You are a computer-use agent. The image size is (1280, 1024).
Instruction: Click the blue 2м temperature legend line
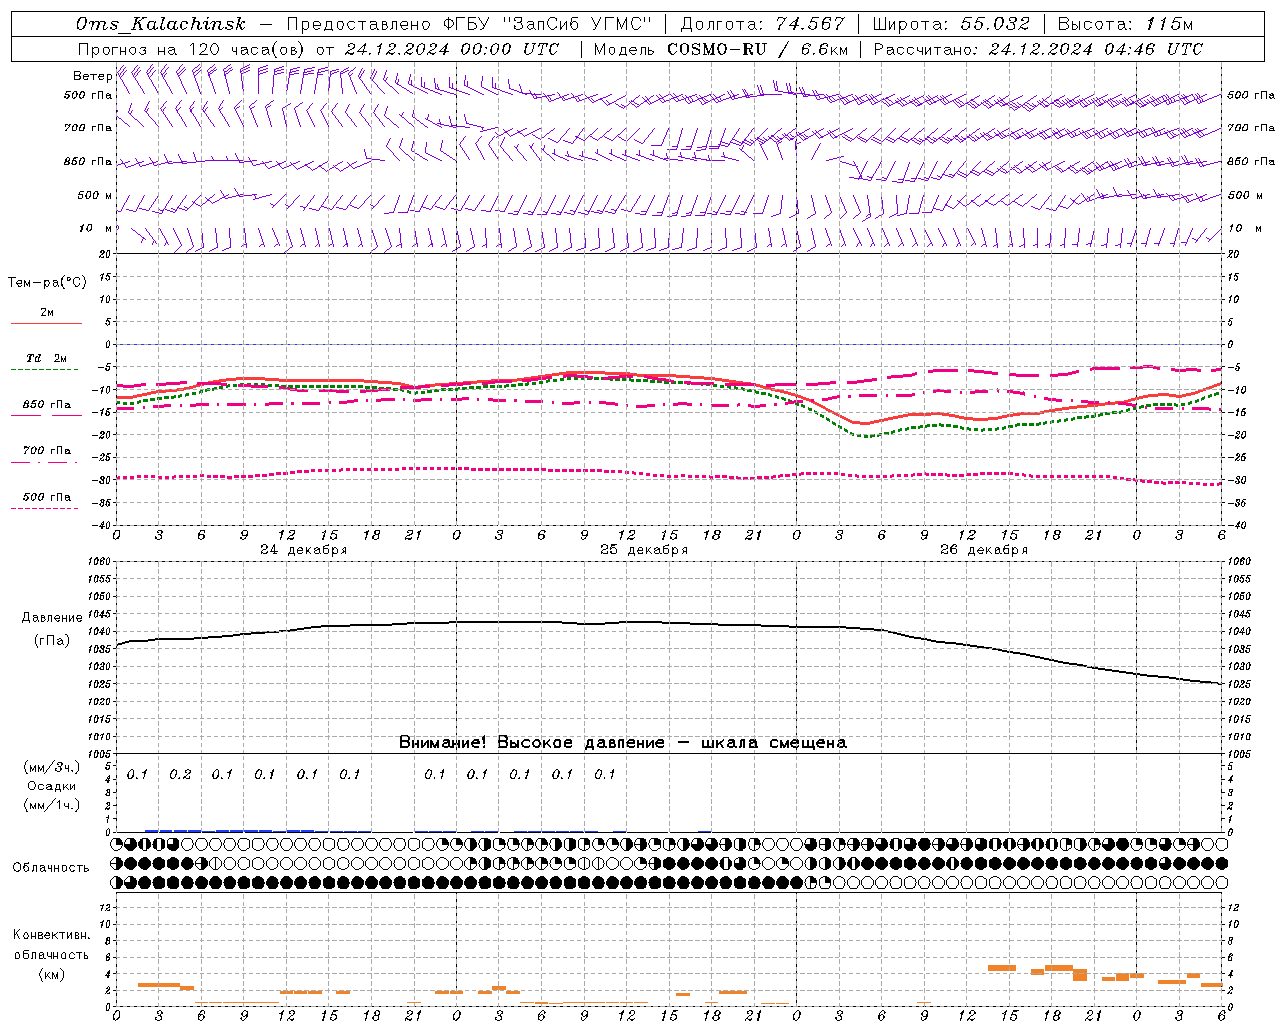pos(46,324)
